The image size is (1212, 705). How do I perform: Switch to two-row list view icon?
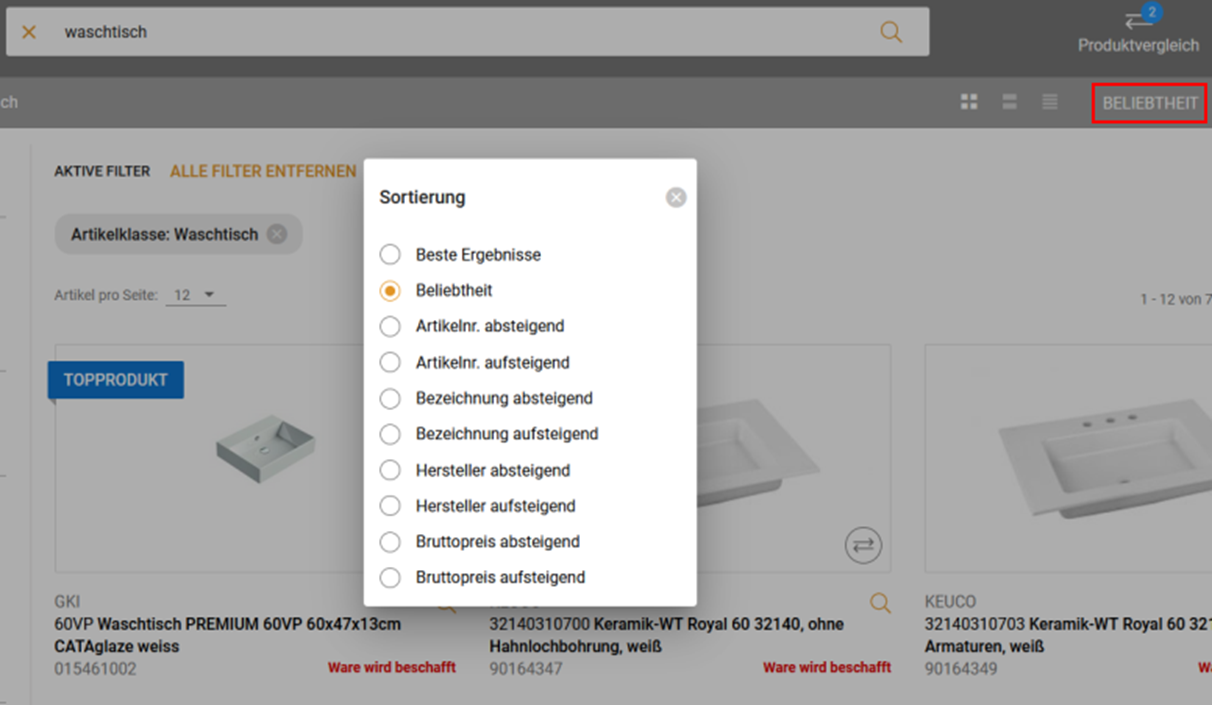(1009, 102)
